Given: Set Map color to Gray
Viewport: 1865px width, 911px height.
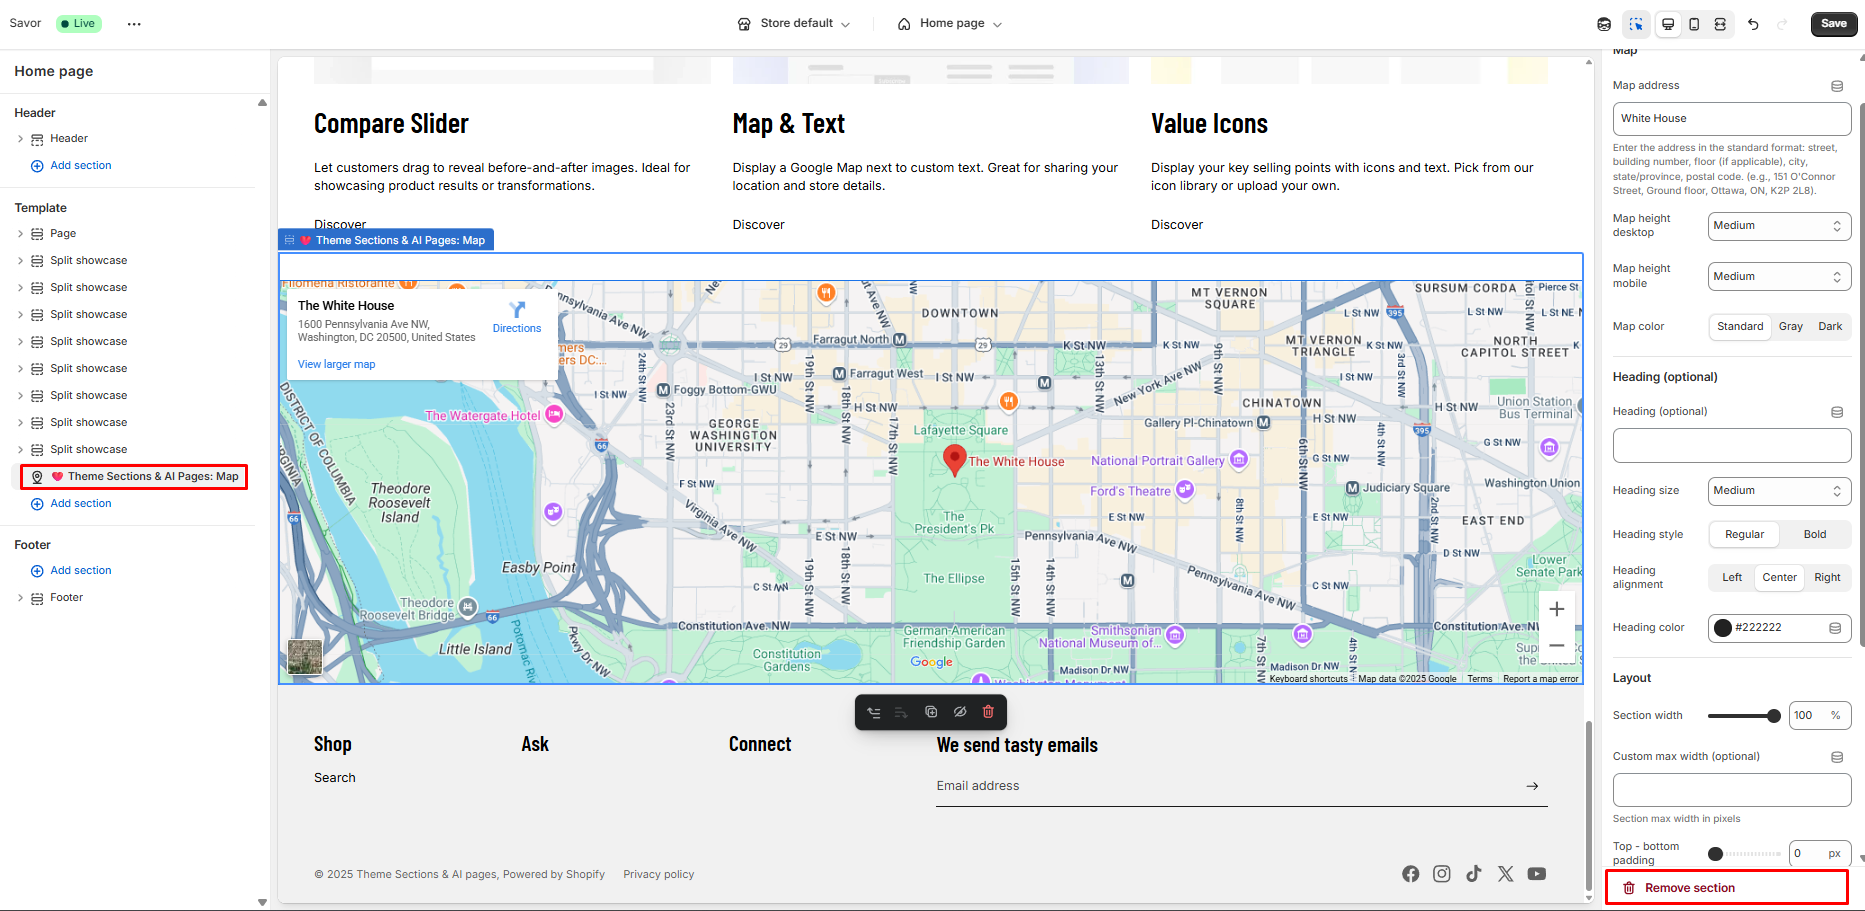Looking at the screenshot, I should coord(1791,327).
